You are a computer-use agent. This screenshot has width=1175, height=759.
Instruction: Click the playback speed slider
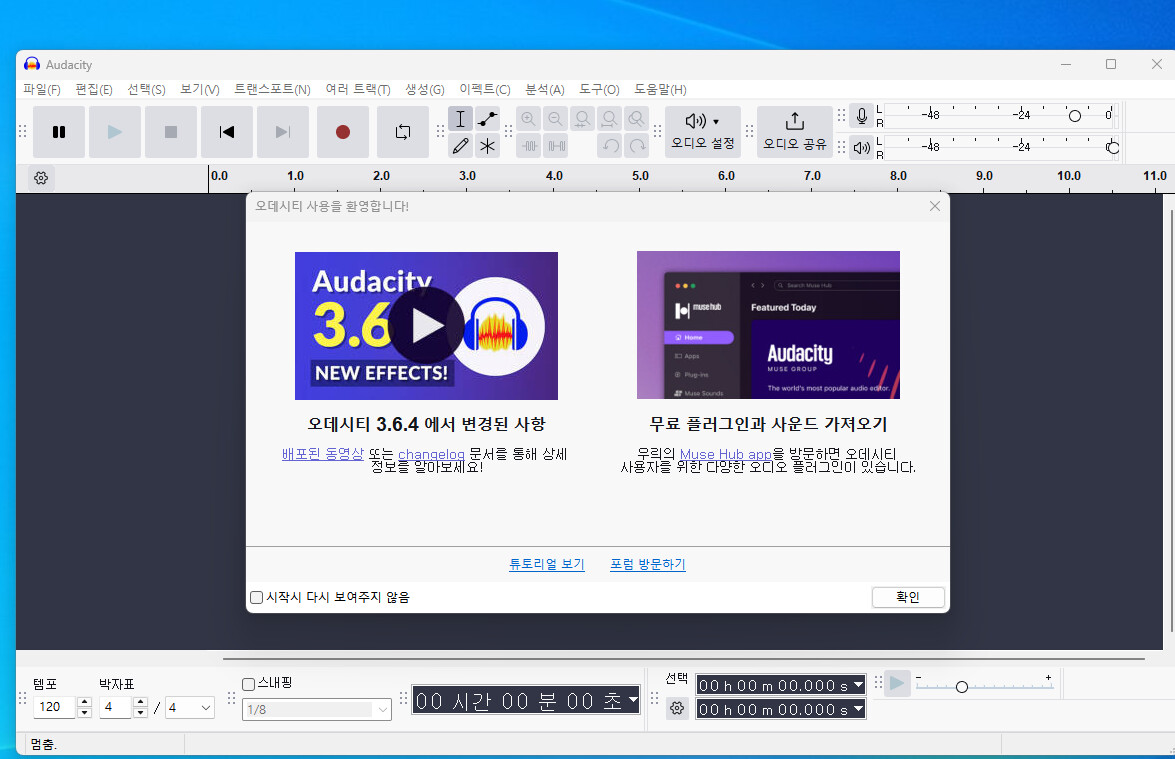tap(961, 687)
